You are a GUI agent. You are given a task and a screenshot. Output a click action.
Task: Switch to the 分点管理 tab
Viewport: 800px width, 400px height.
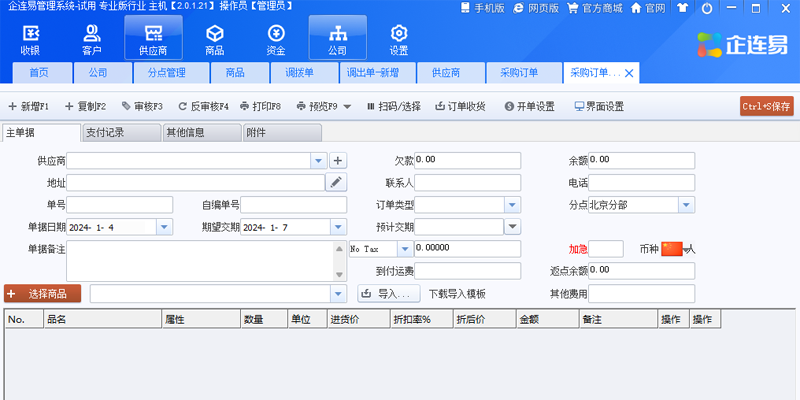[171, 73]
